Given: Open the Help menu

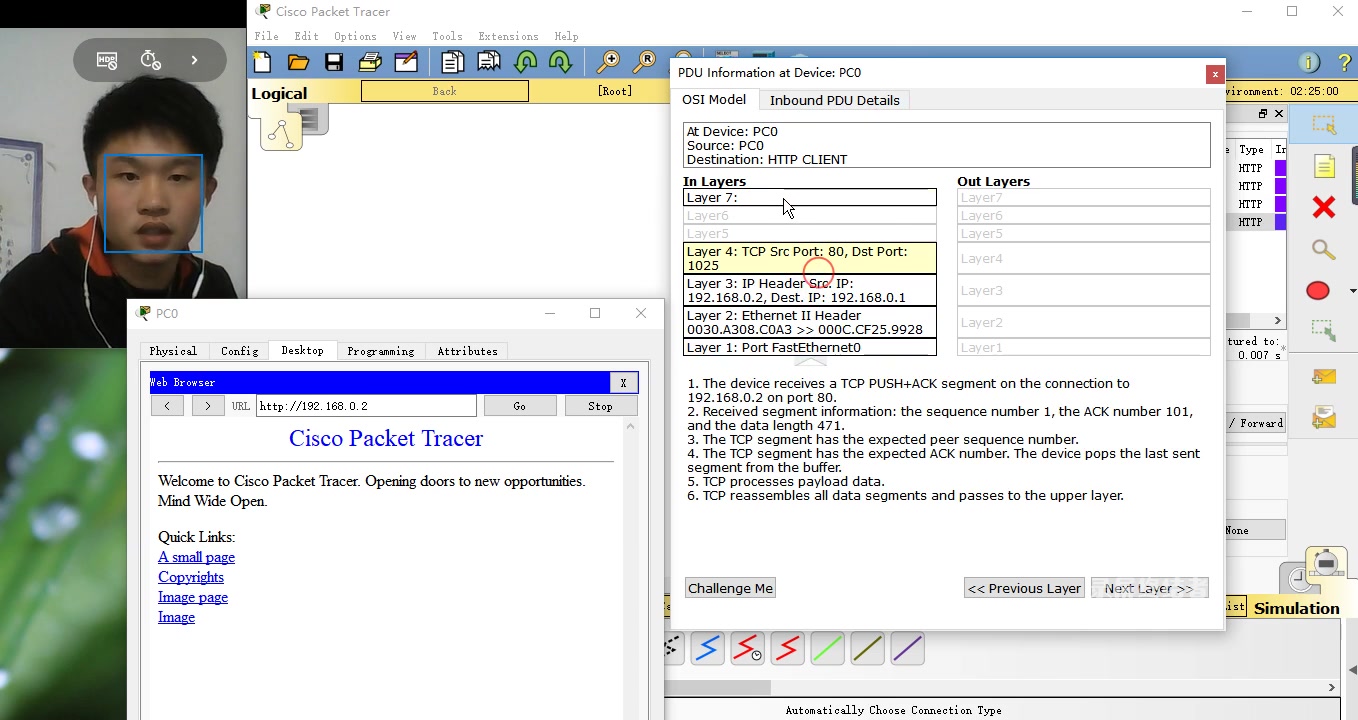Looking at the screenshot, I should click(x=566, y=36).
